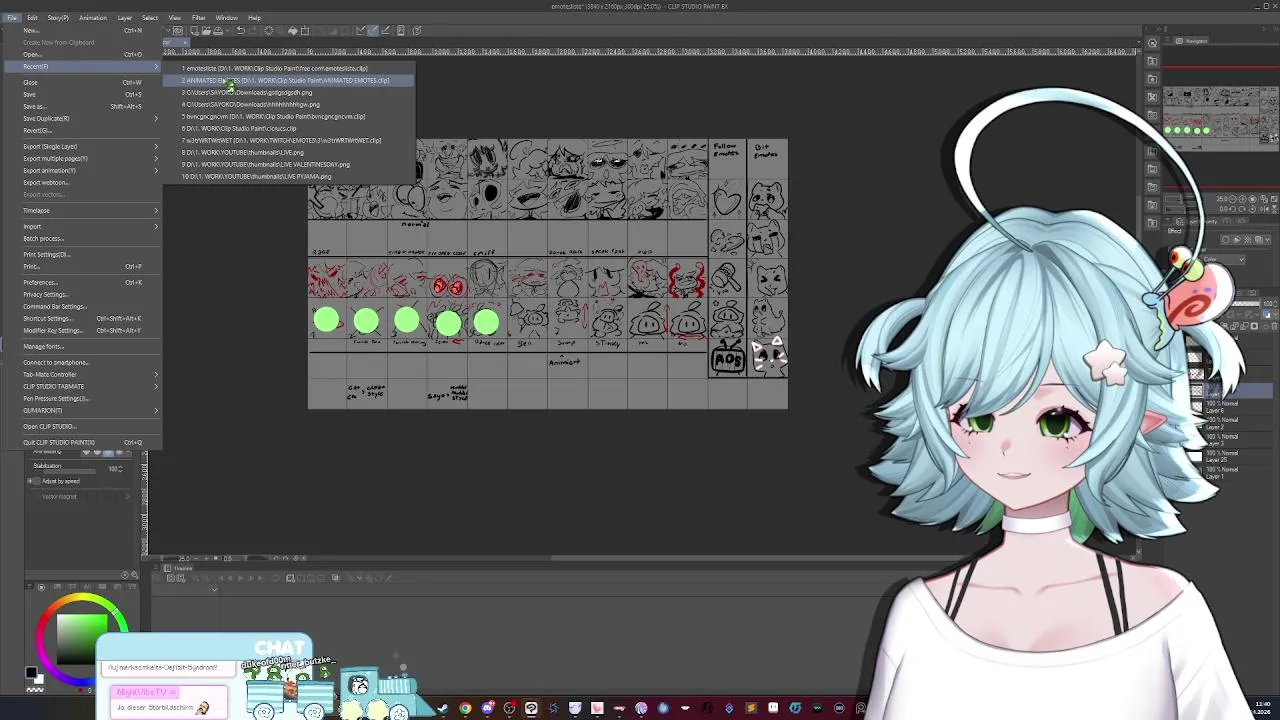Open the Filter menu
Screen dimensions: 1280x720
[x=198, y=17]
